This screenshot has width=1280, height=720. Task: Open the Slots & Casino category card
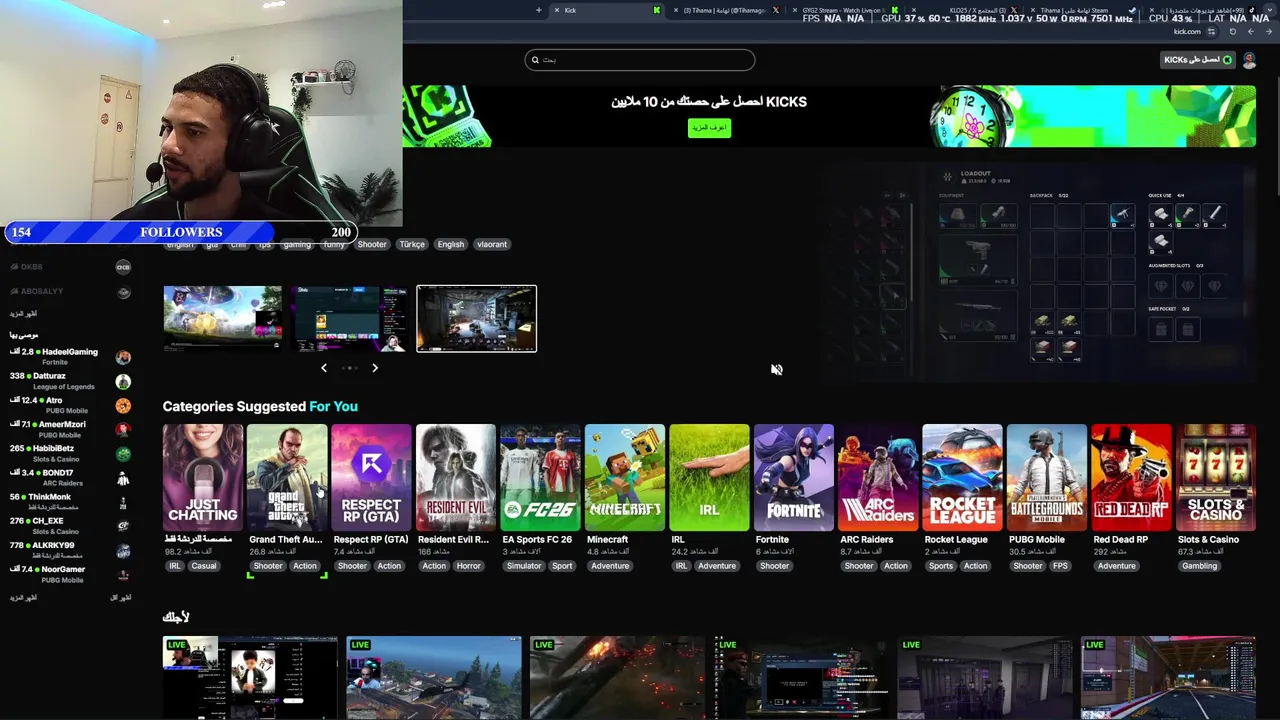1216,478
